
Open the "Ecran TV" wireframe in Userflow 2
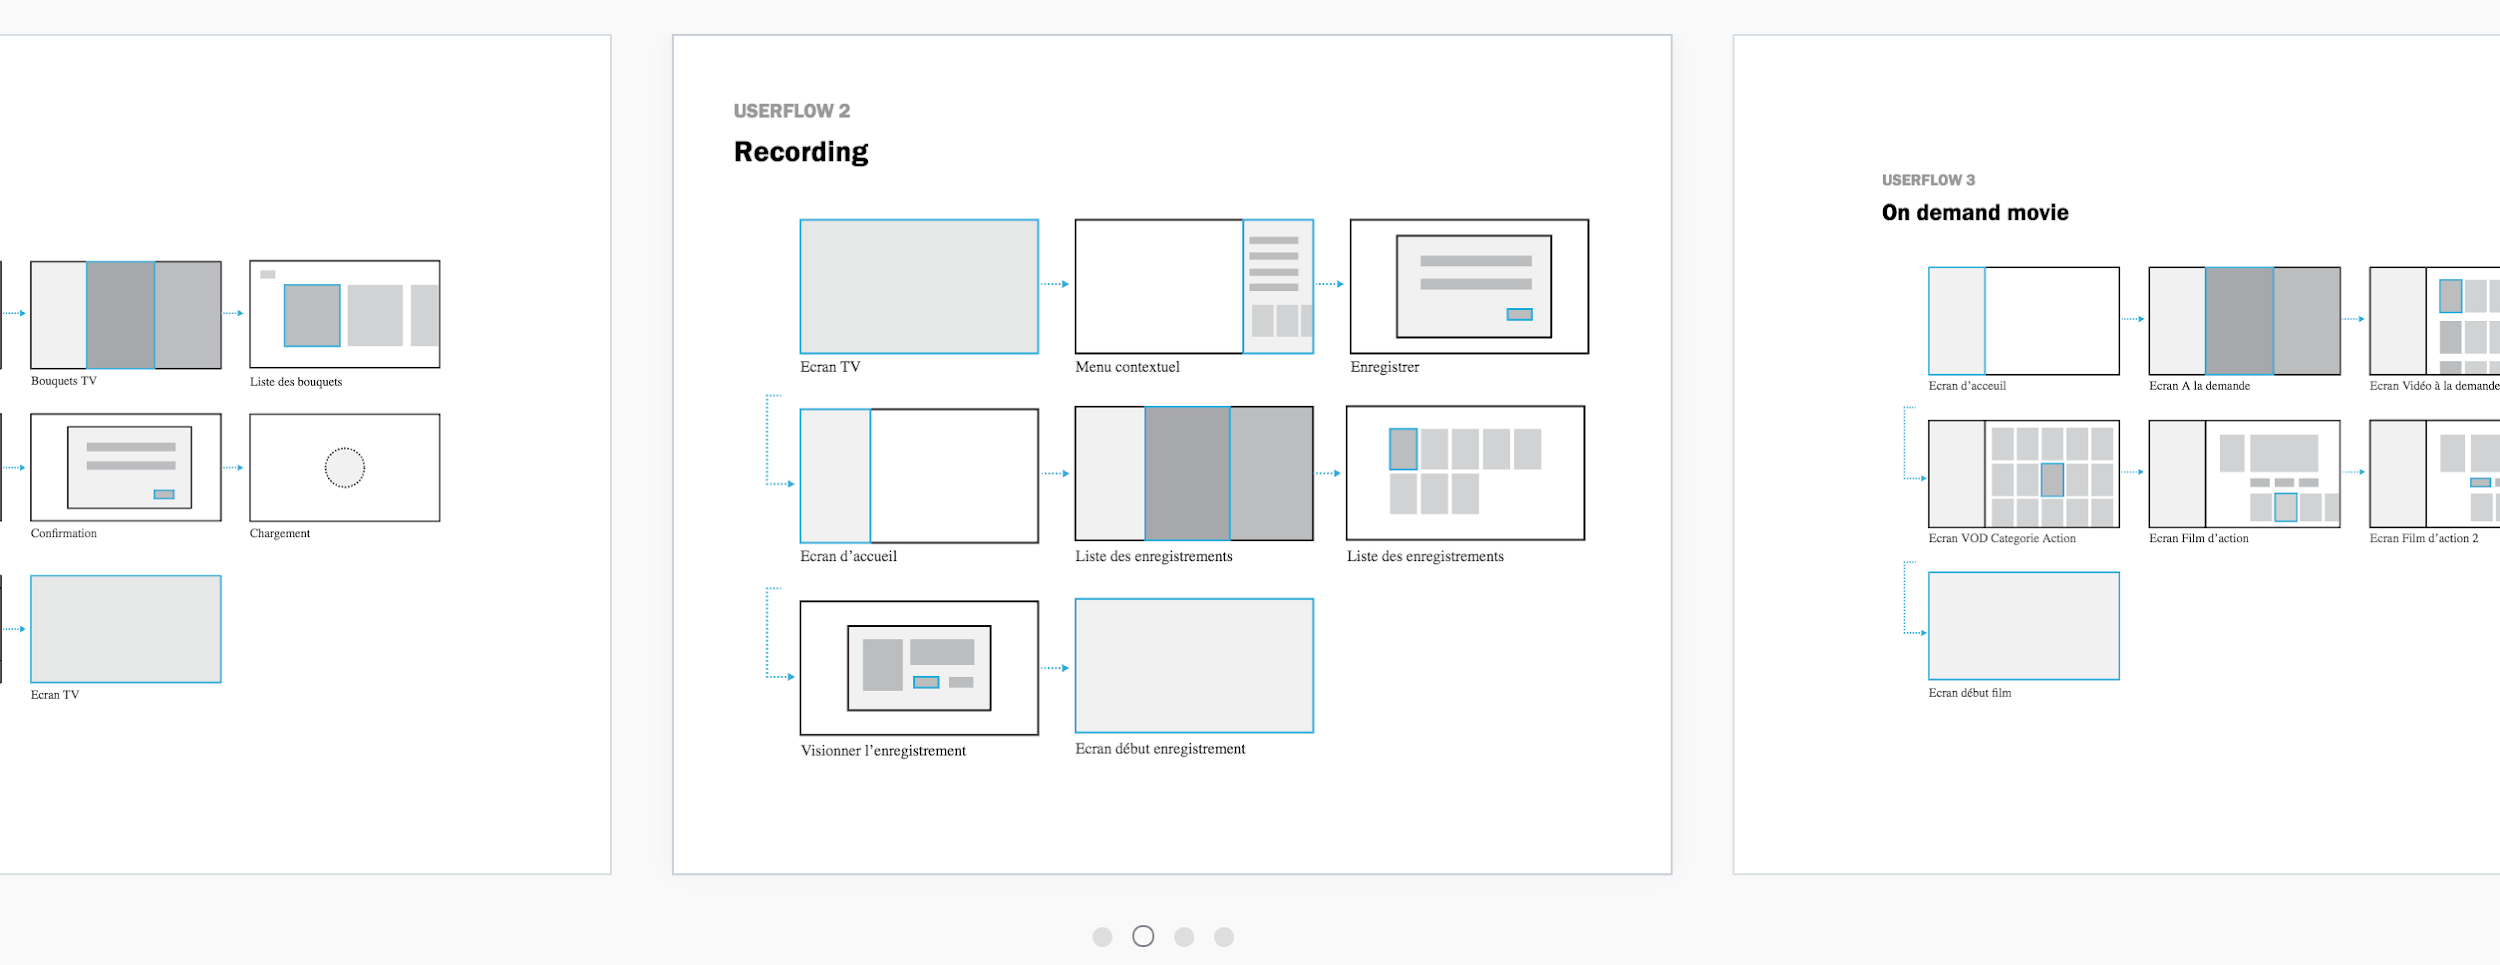(x=918, y=289)
